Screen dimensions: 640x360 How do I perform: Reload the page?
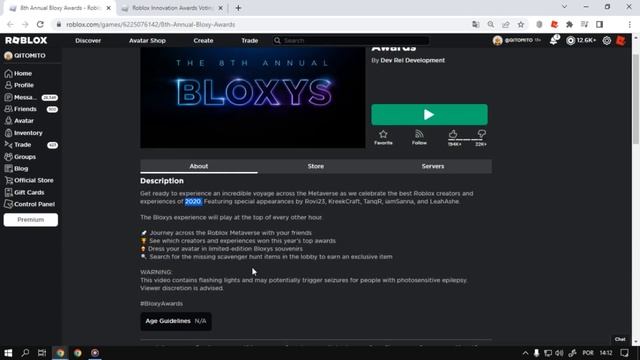coord(40,24)
